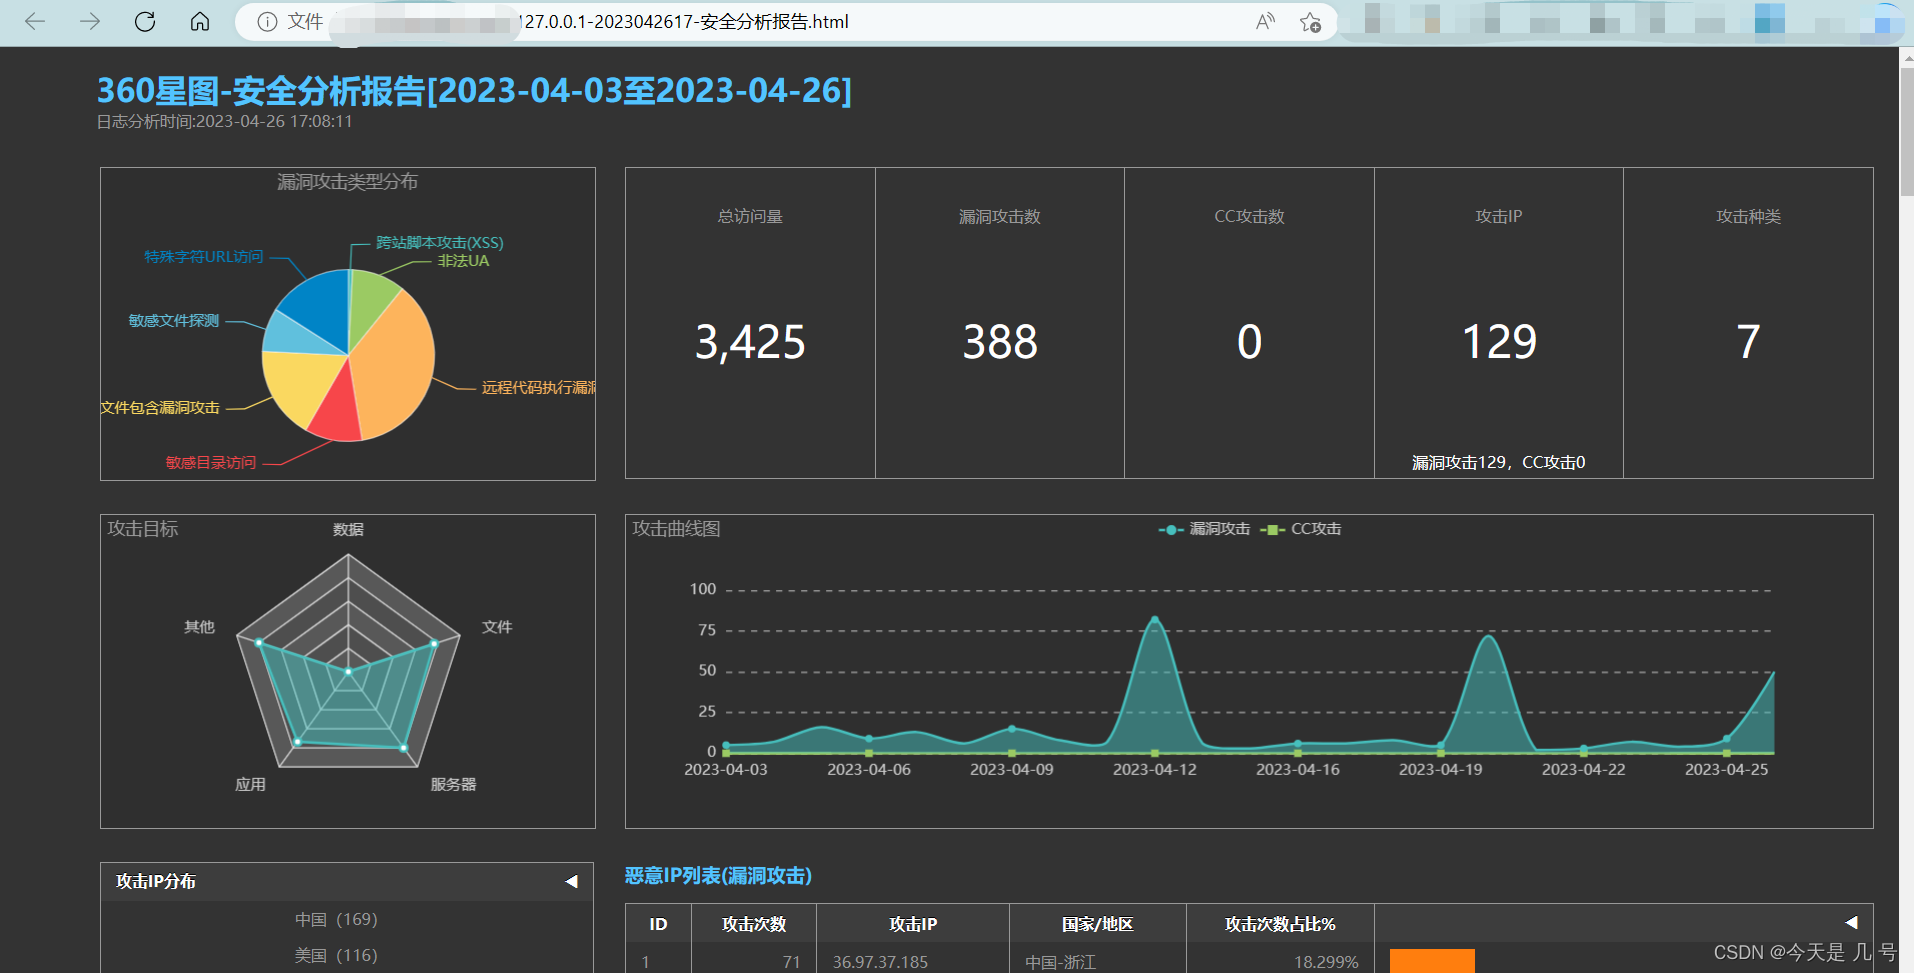1914x973 pixels.
Task: Click the radar chart 数据 axis label
Action: (348, 530)
